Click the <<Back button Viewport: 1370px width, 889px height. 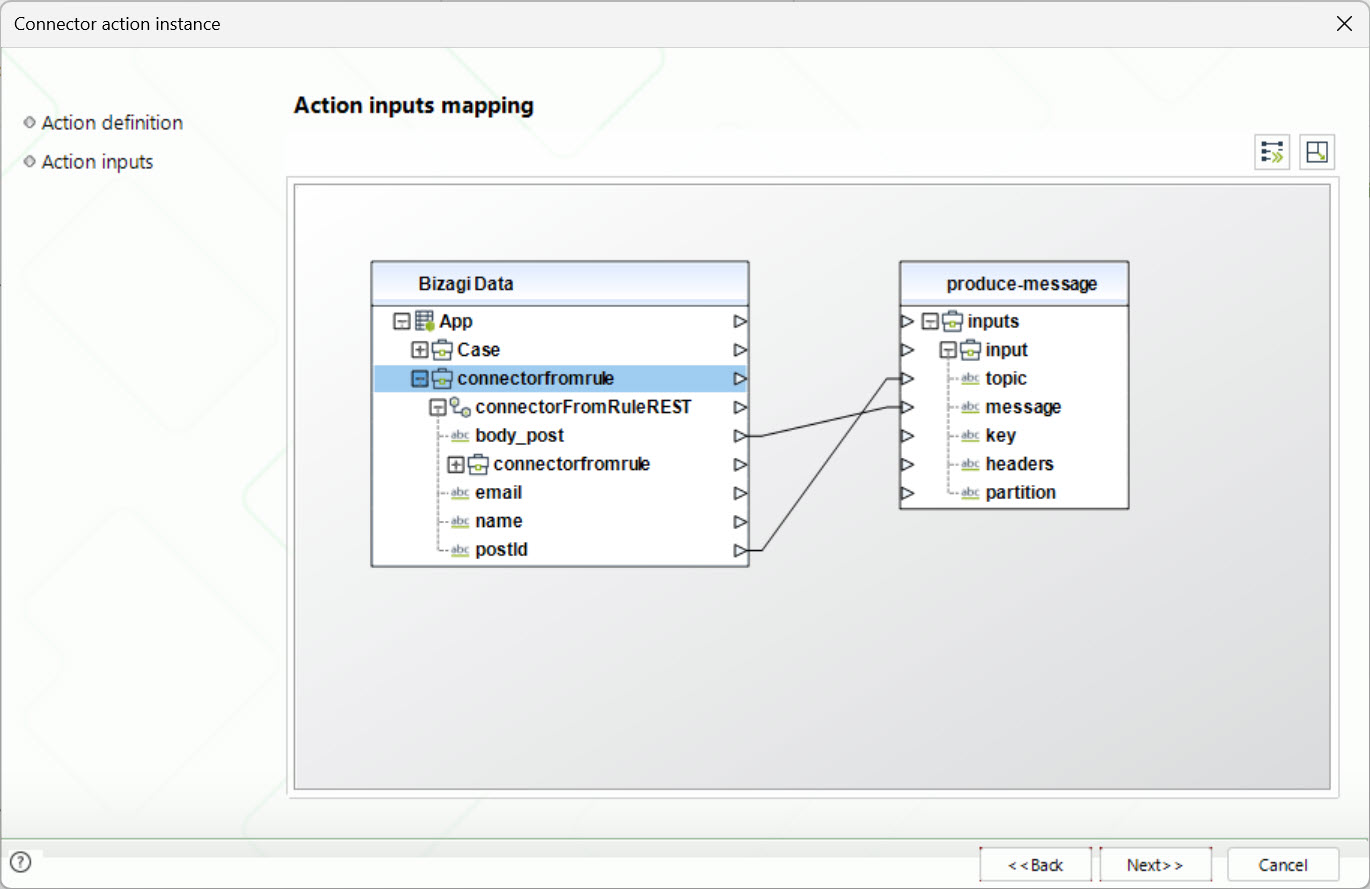tap(1035, 865)
